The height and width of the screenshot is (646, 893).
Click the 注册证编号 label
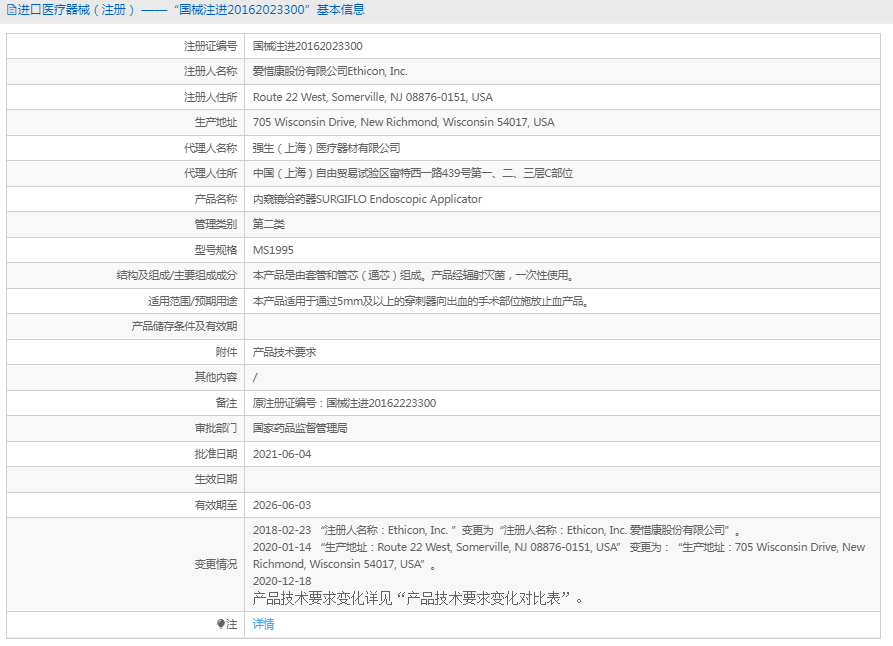click(210, 46)
